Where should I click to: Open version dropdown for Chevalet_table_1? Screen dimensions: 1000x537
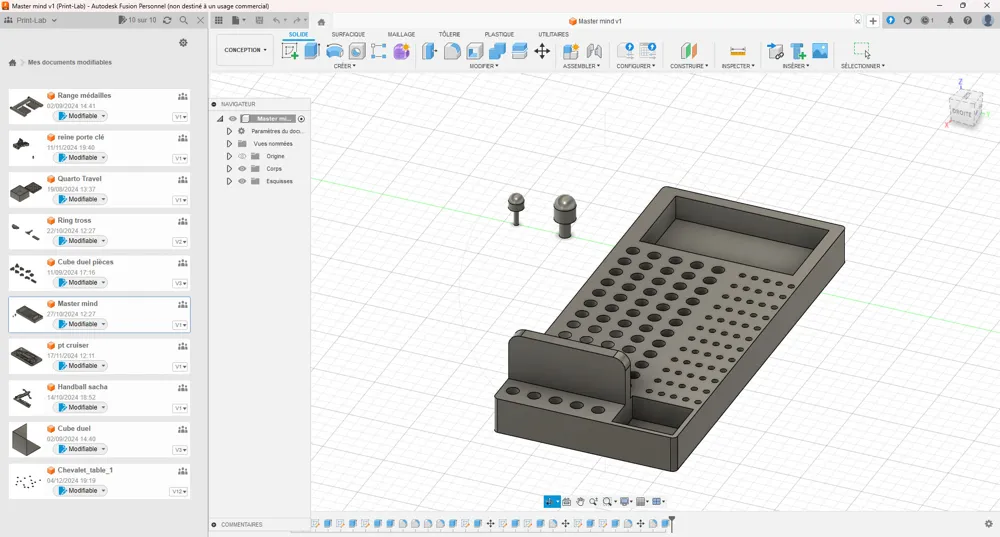pyautogui.click(x=179, y=492)
